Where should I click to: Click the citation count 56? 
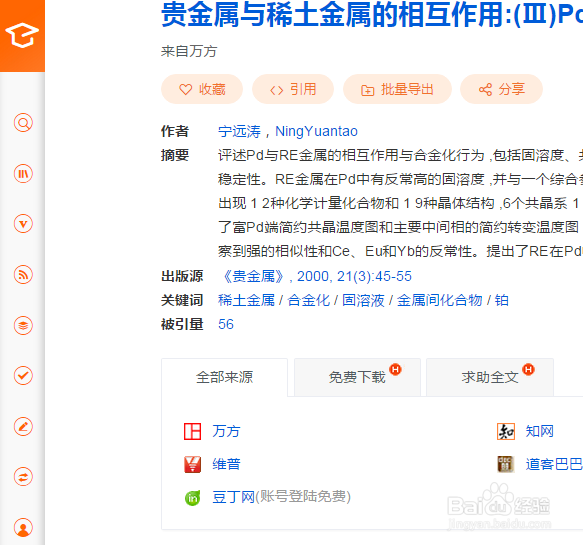pyautogui.click(x=226, y=325)
